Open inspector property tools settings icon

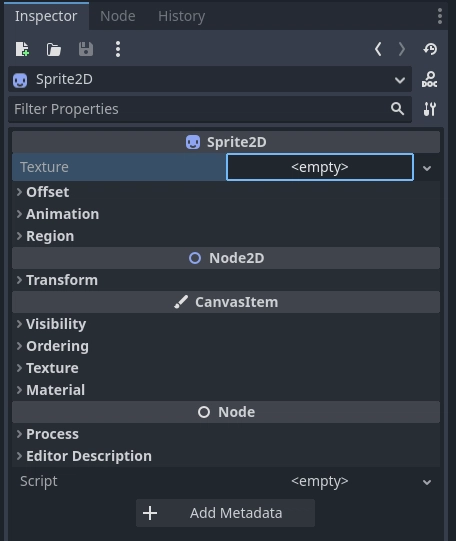(430, 109)
